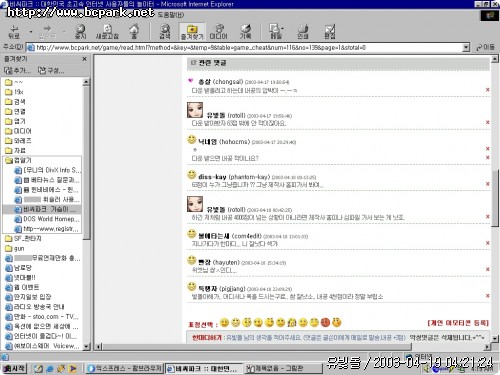Click the first rotoll avatar thumbnail
Viewport: 500px width, 375px height.
[195, 110]
